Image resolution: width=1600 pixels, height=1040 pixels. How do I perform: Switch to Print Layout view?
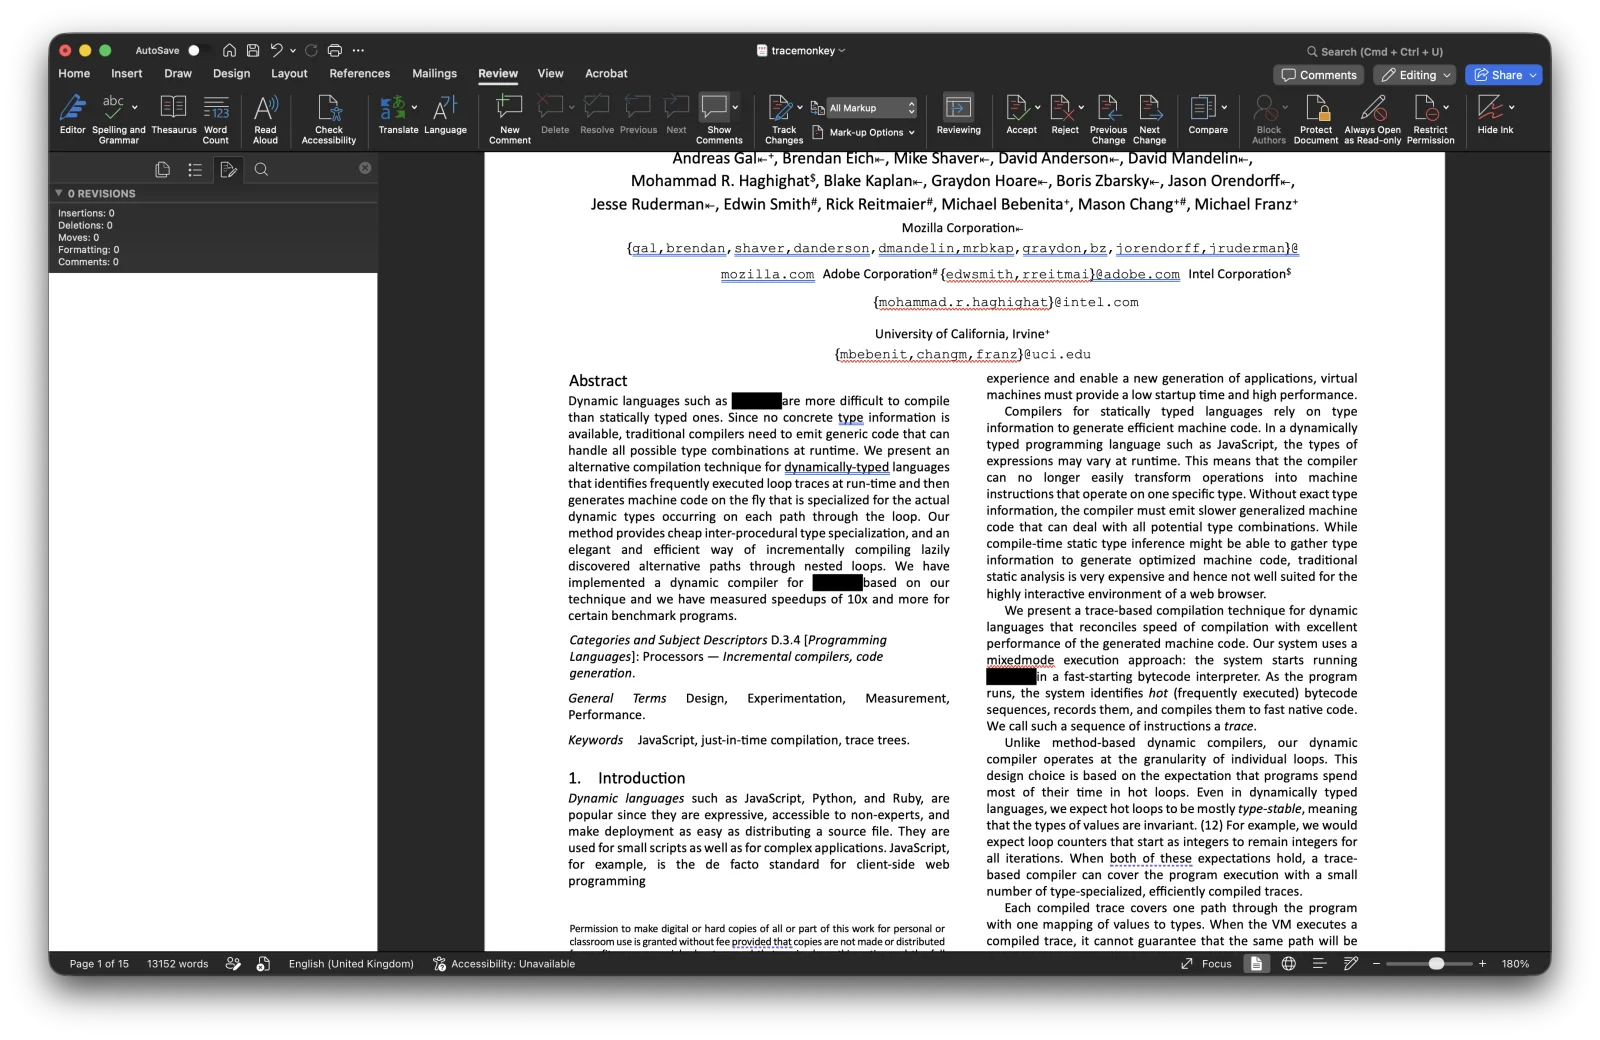(1256, 964)
